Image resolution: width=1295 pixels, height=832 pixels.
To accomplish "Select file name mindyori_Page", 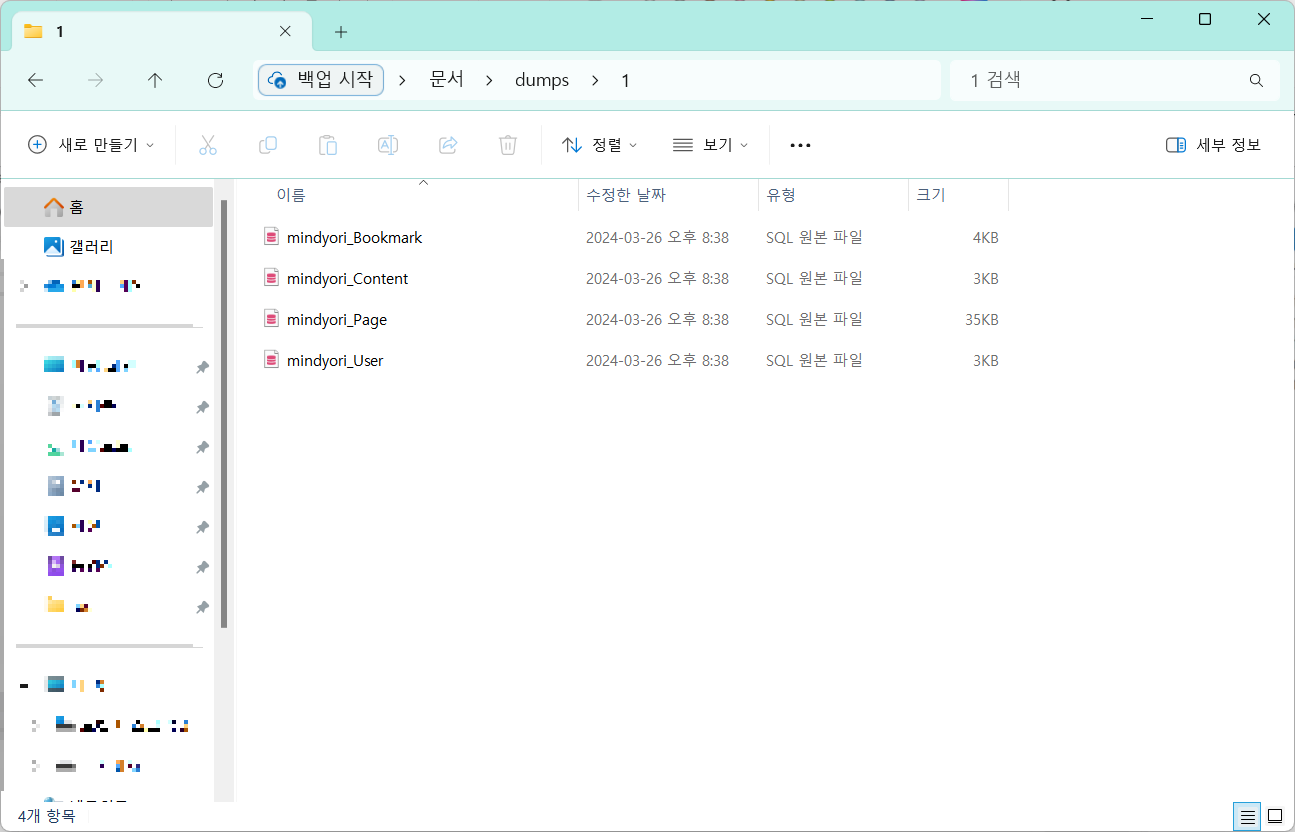I will point(336,320).
